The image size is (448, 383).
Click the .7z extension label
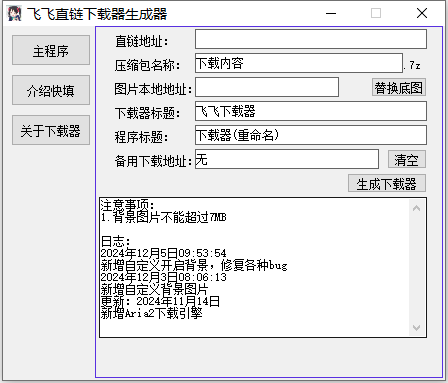(x=412, y=65)
